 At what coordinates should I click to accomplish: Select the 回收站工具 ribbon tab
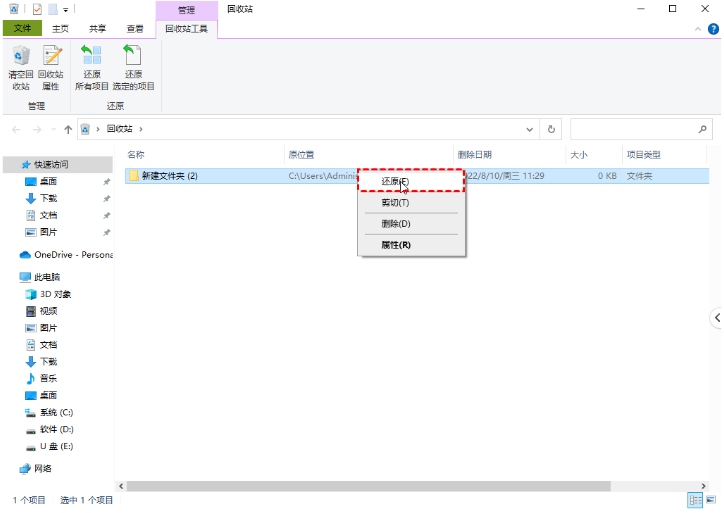[x=187, y=29]
